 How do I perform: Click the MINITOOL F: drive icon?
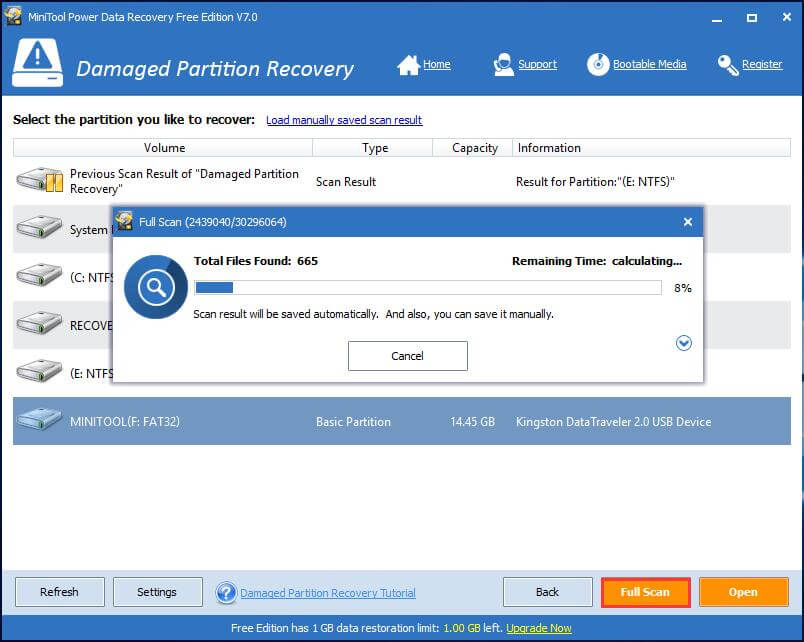[39, 421]
